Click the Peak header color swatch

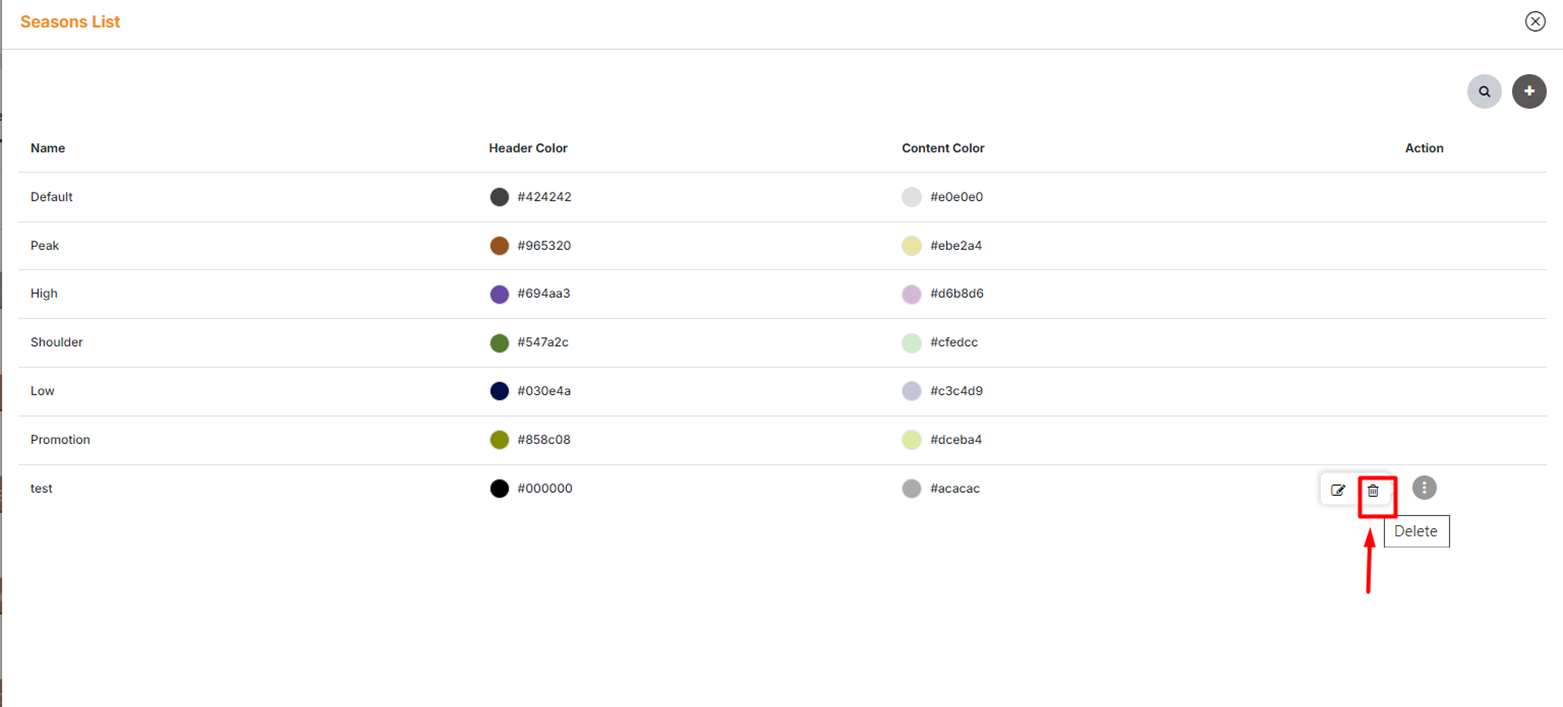(x=499, y=246)
